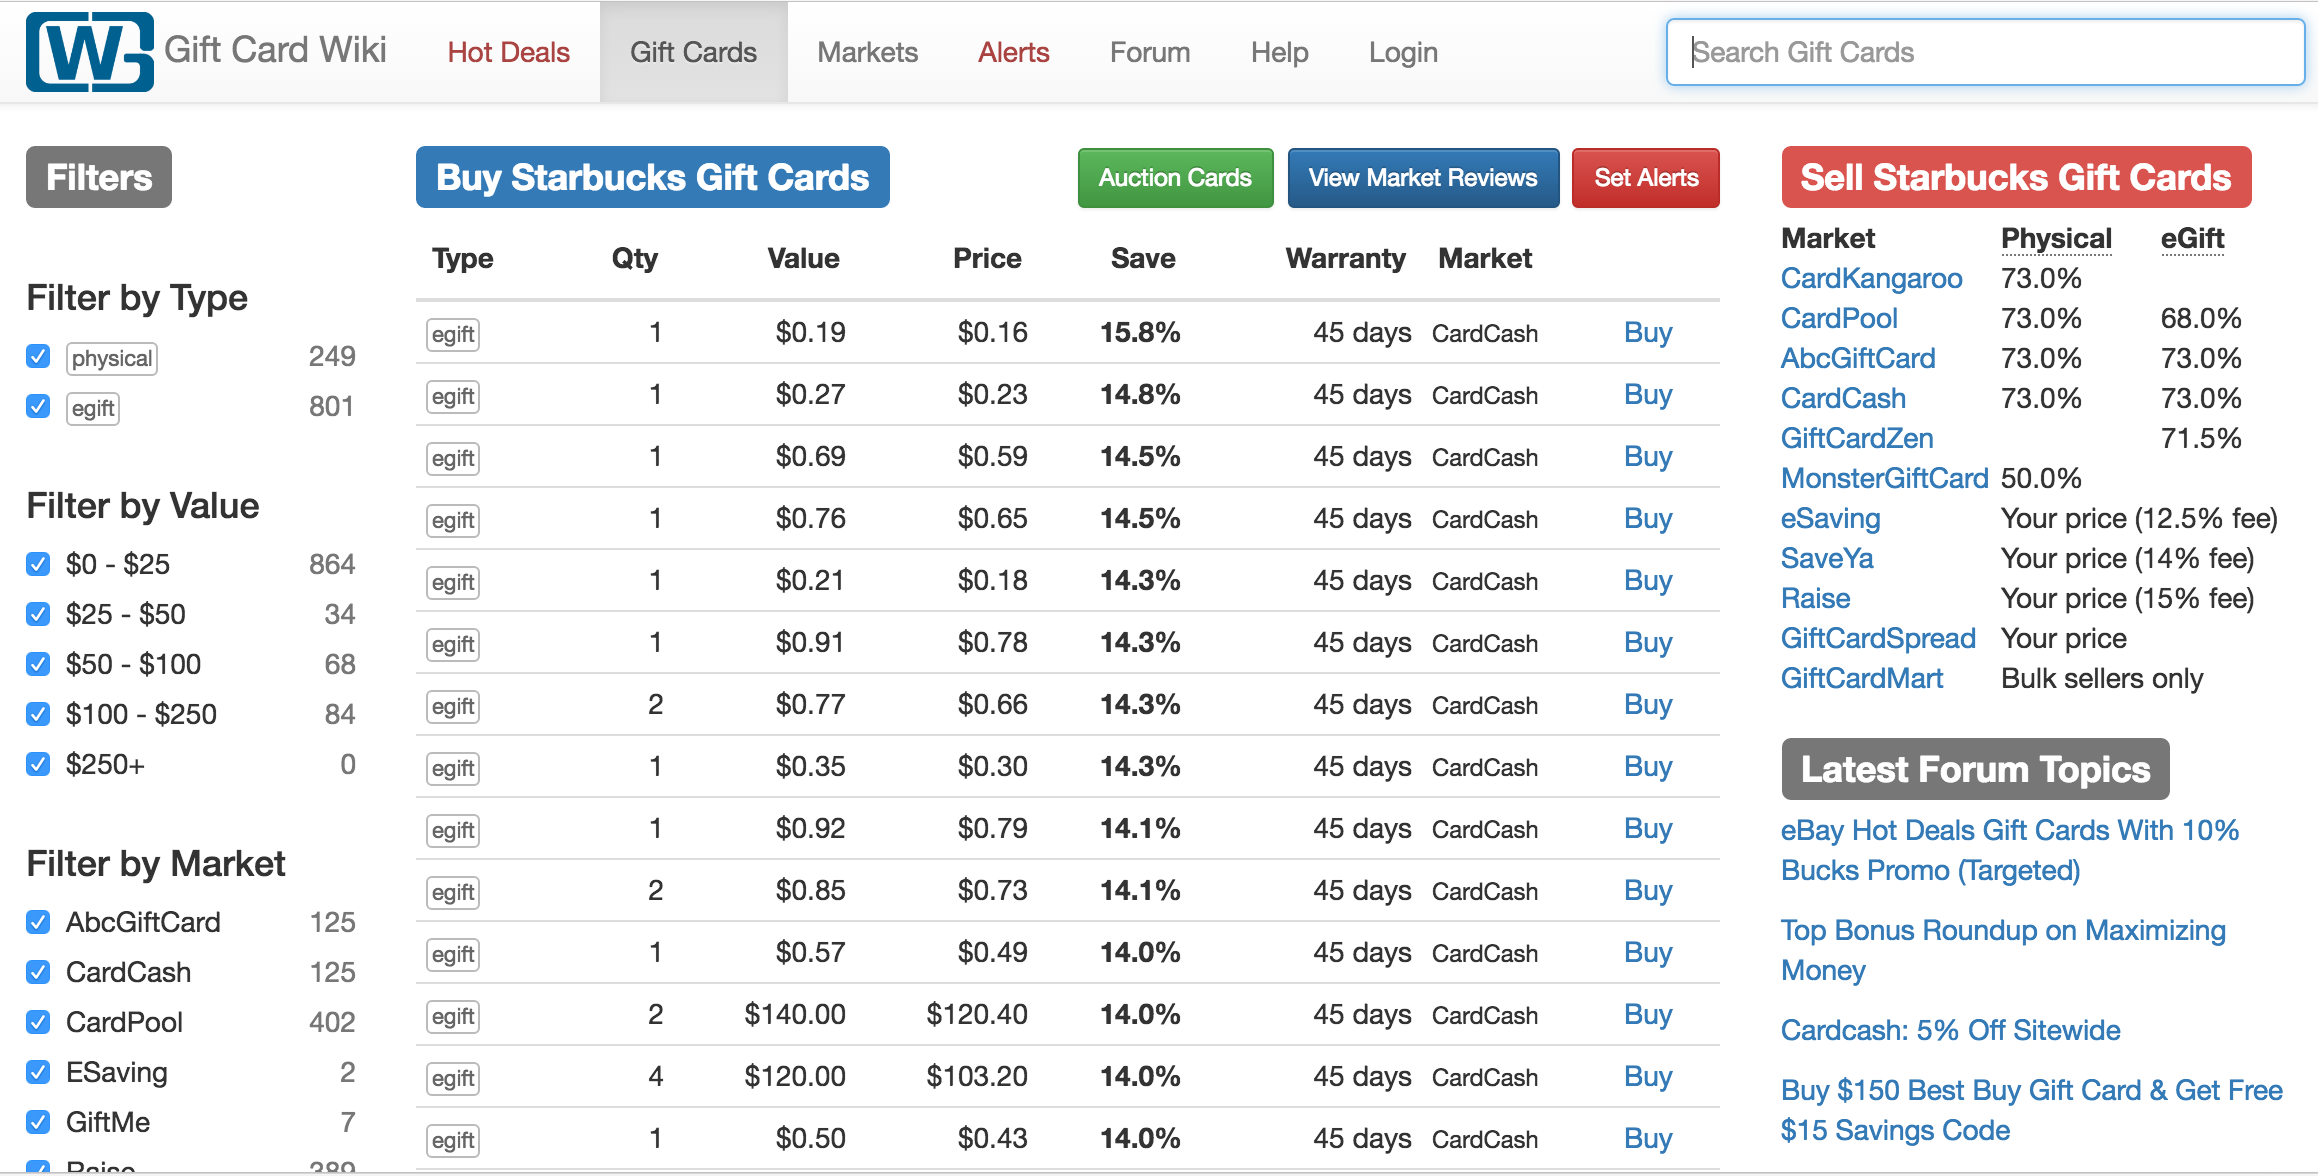
Task: Open Cardcash: 5% Off Sitewide topic
Action: pos(1950,1030)
